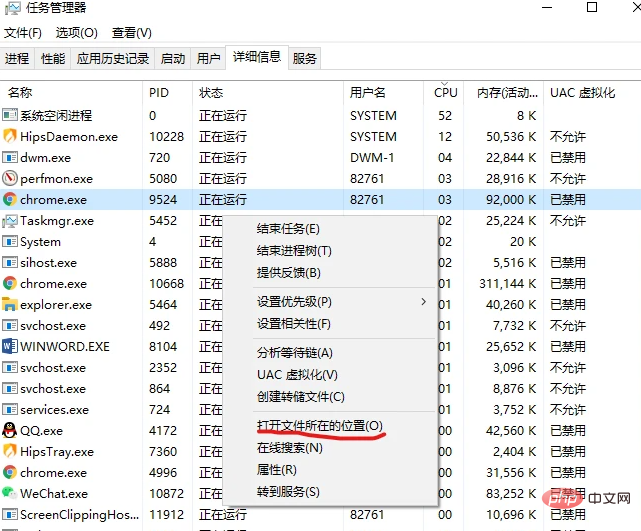Sort by the CPU column header

click(444, 93)
